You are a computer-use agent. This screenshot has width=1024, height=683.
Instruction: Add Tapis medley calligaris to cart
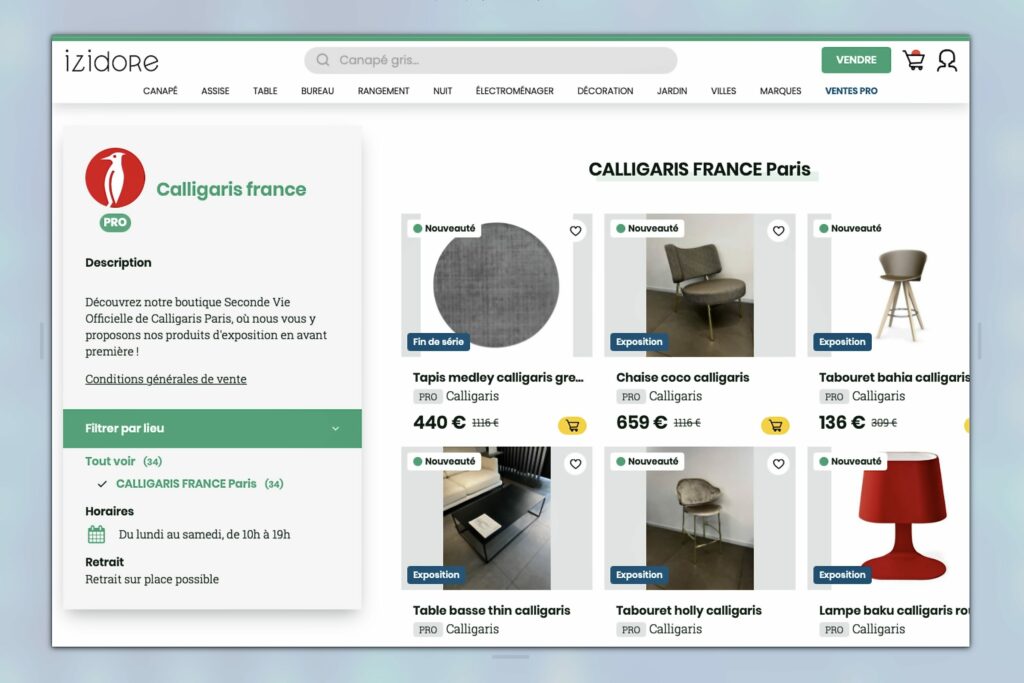[x=572, y=426]
